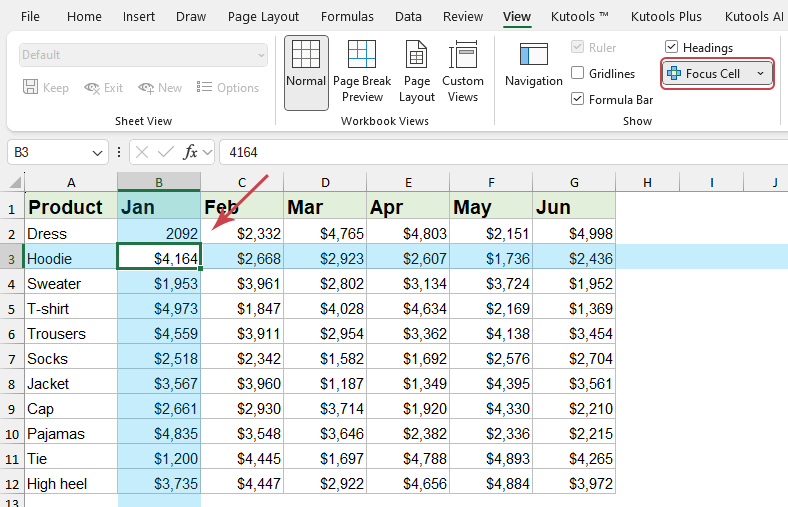Switch to Page Layout view
This screenshot has height=507, width=788.
(417, 55)
